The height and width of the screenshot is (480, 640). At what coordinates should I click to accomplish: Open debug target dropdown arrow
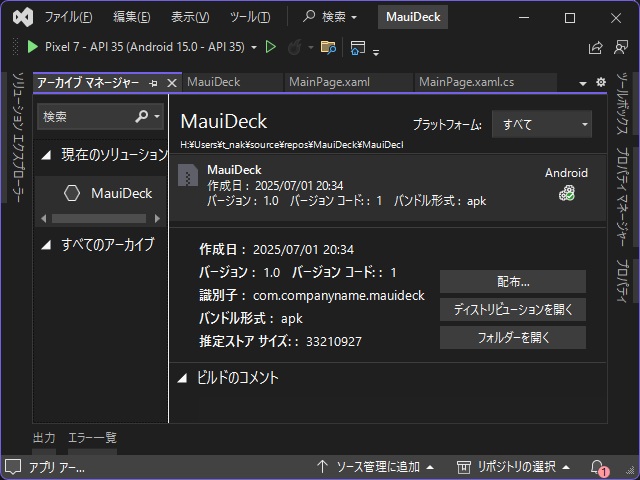pyautogui.click(x=254, y=48)
